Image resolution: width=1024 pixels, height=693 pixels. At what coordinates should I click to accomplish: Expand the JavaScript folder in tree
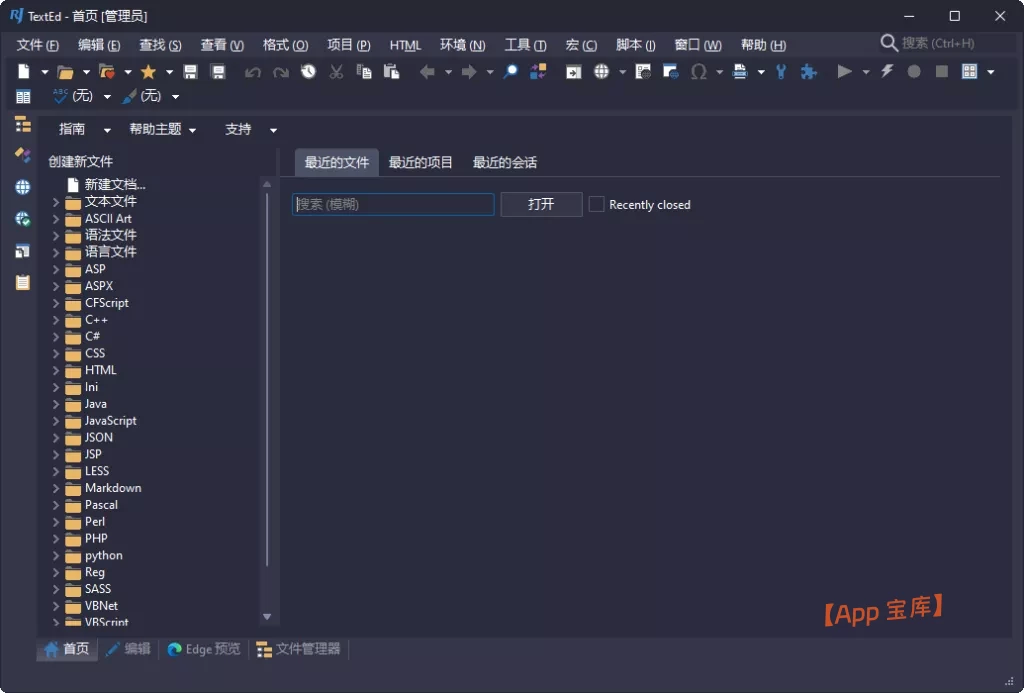56,421
